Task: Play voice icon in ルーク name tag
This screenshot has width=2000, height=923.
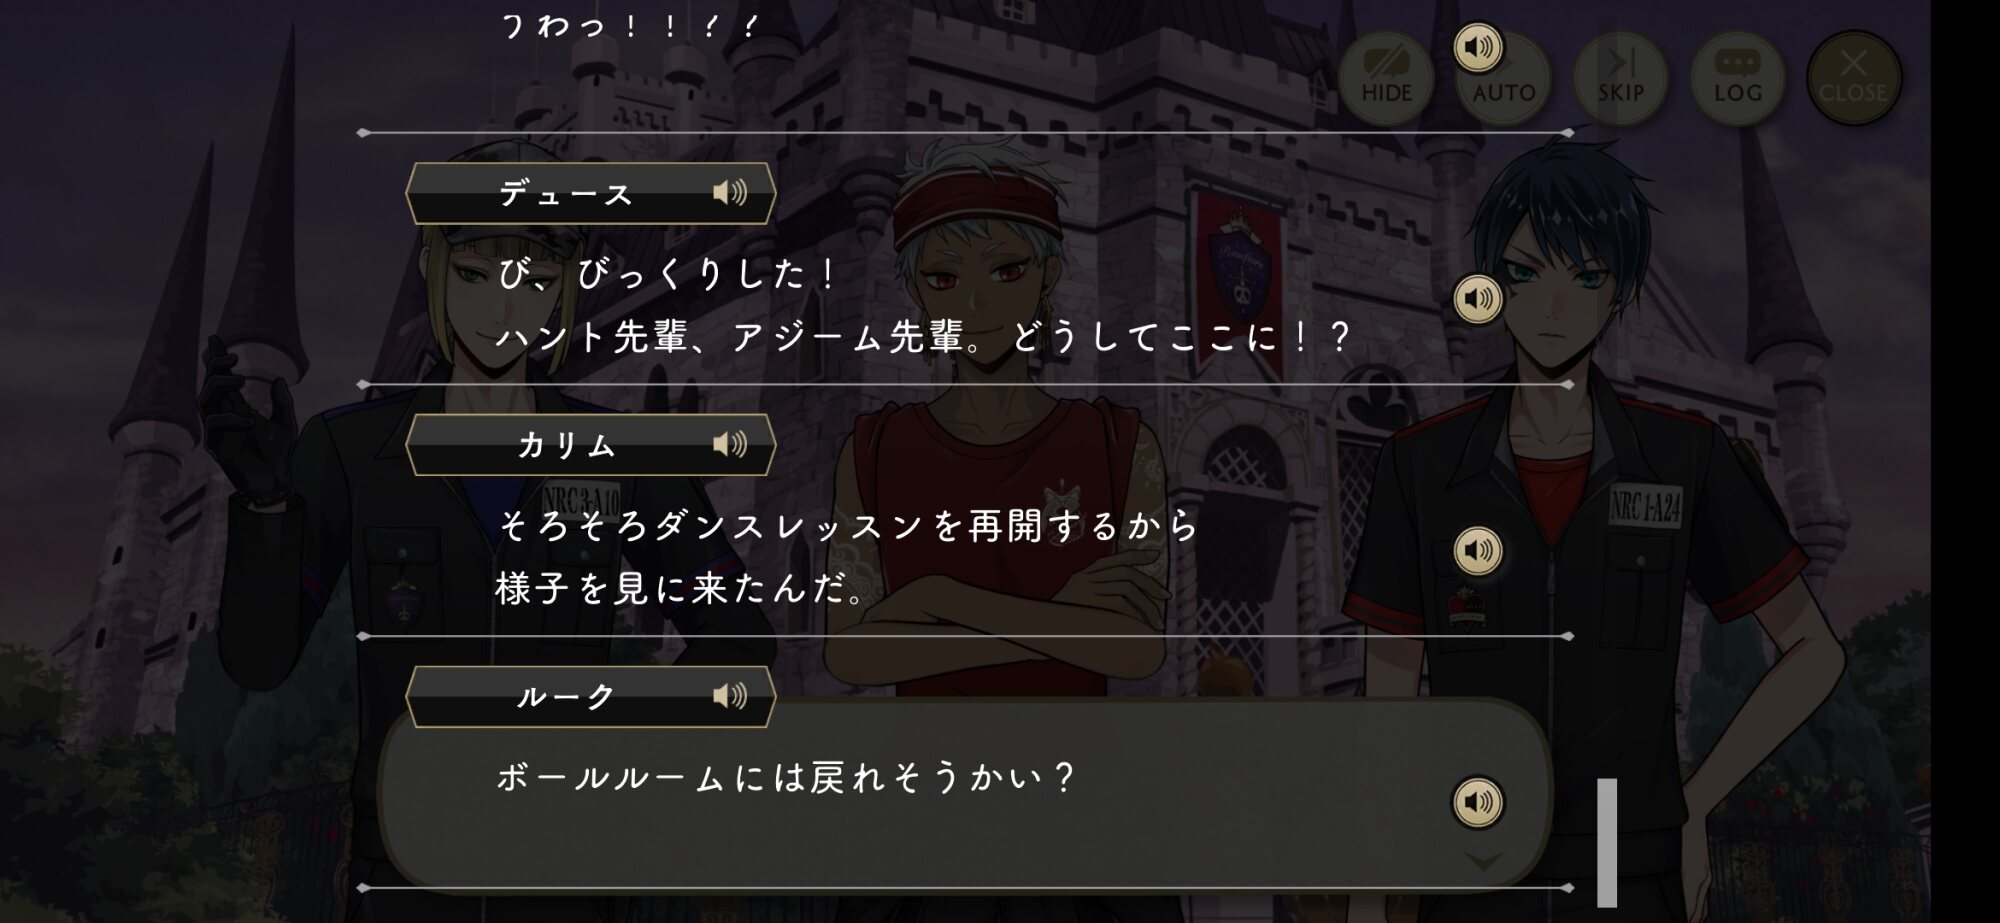Action: 730,695
